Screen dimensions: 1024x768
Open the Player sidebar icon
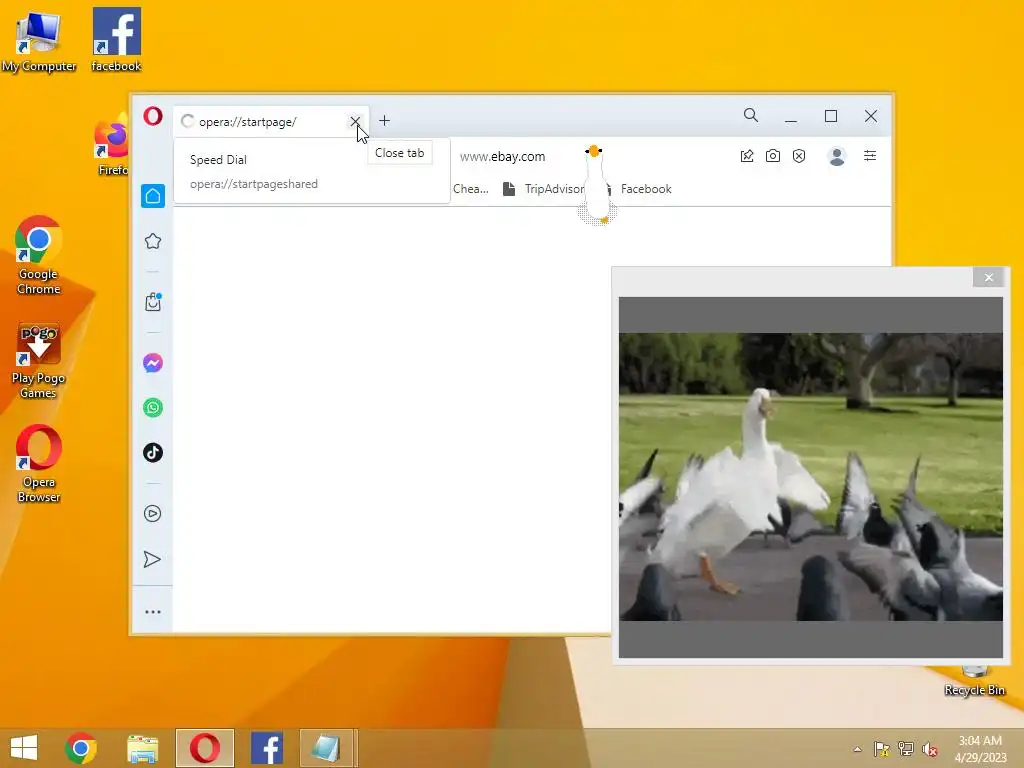pyautogui.click(x=153, y=513)
